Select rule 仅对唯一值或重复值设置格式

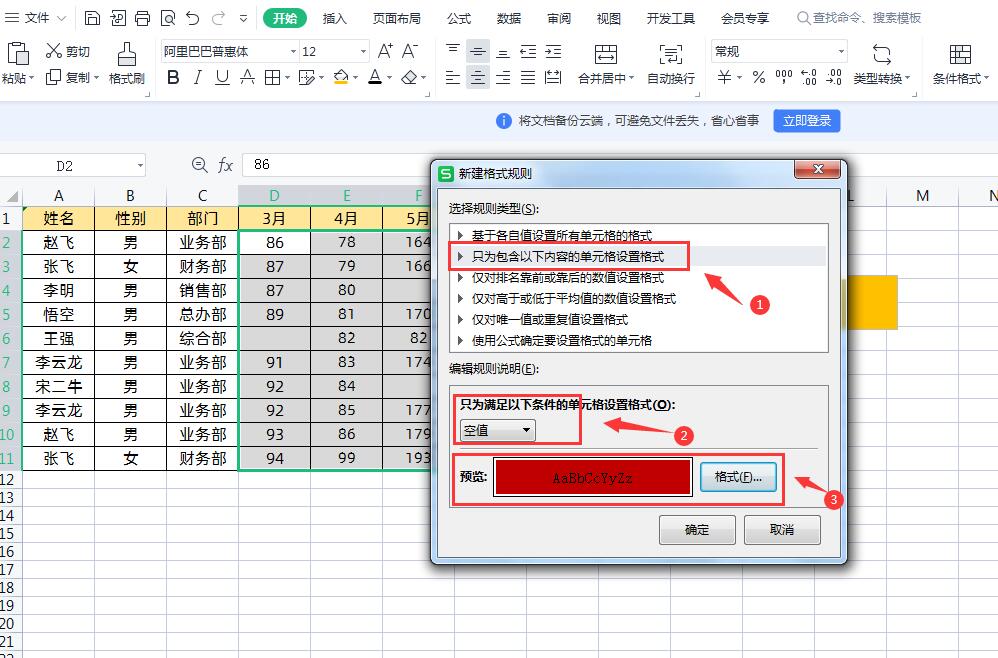550,319
